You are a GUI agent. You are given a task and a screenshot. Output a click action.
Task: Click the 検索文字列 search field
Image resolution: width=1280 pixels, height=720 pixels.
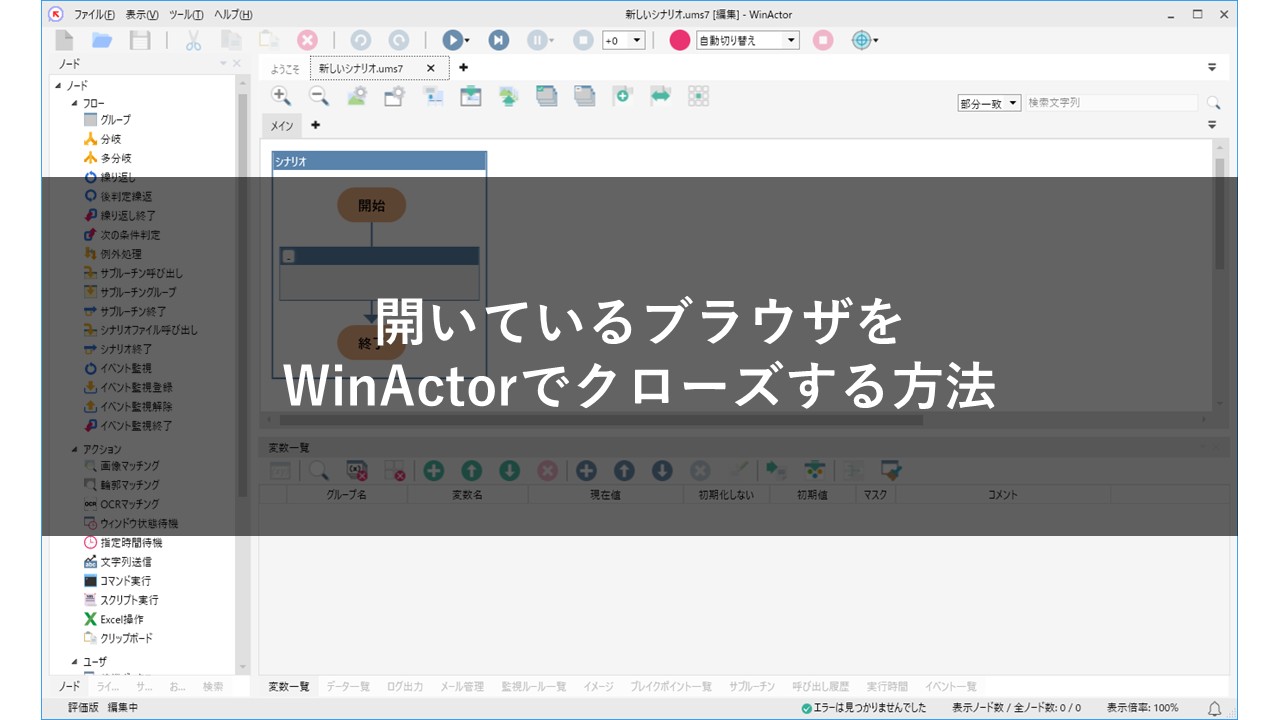1110,103
